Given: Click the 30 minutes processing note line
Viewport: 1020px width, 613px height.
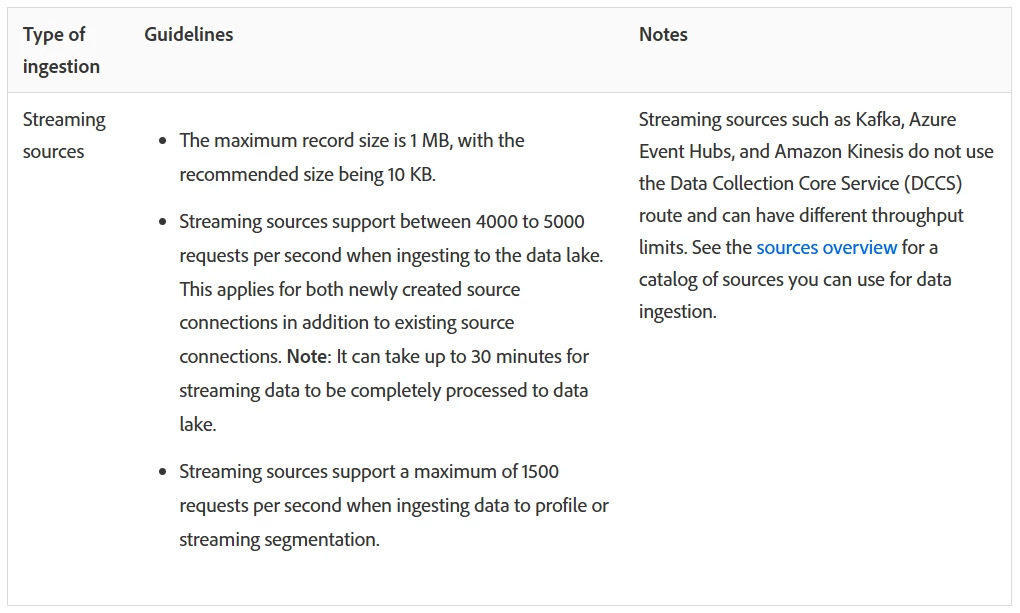Looking at the screenshot, I should (x=438, y=357).
